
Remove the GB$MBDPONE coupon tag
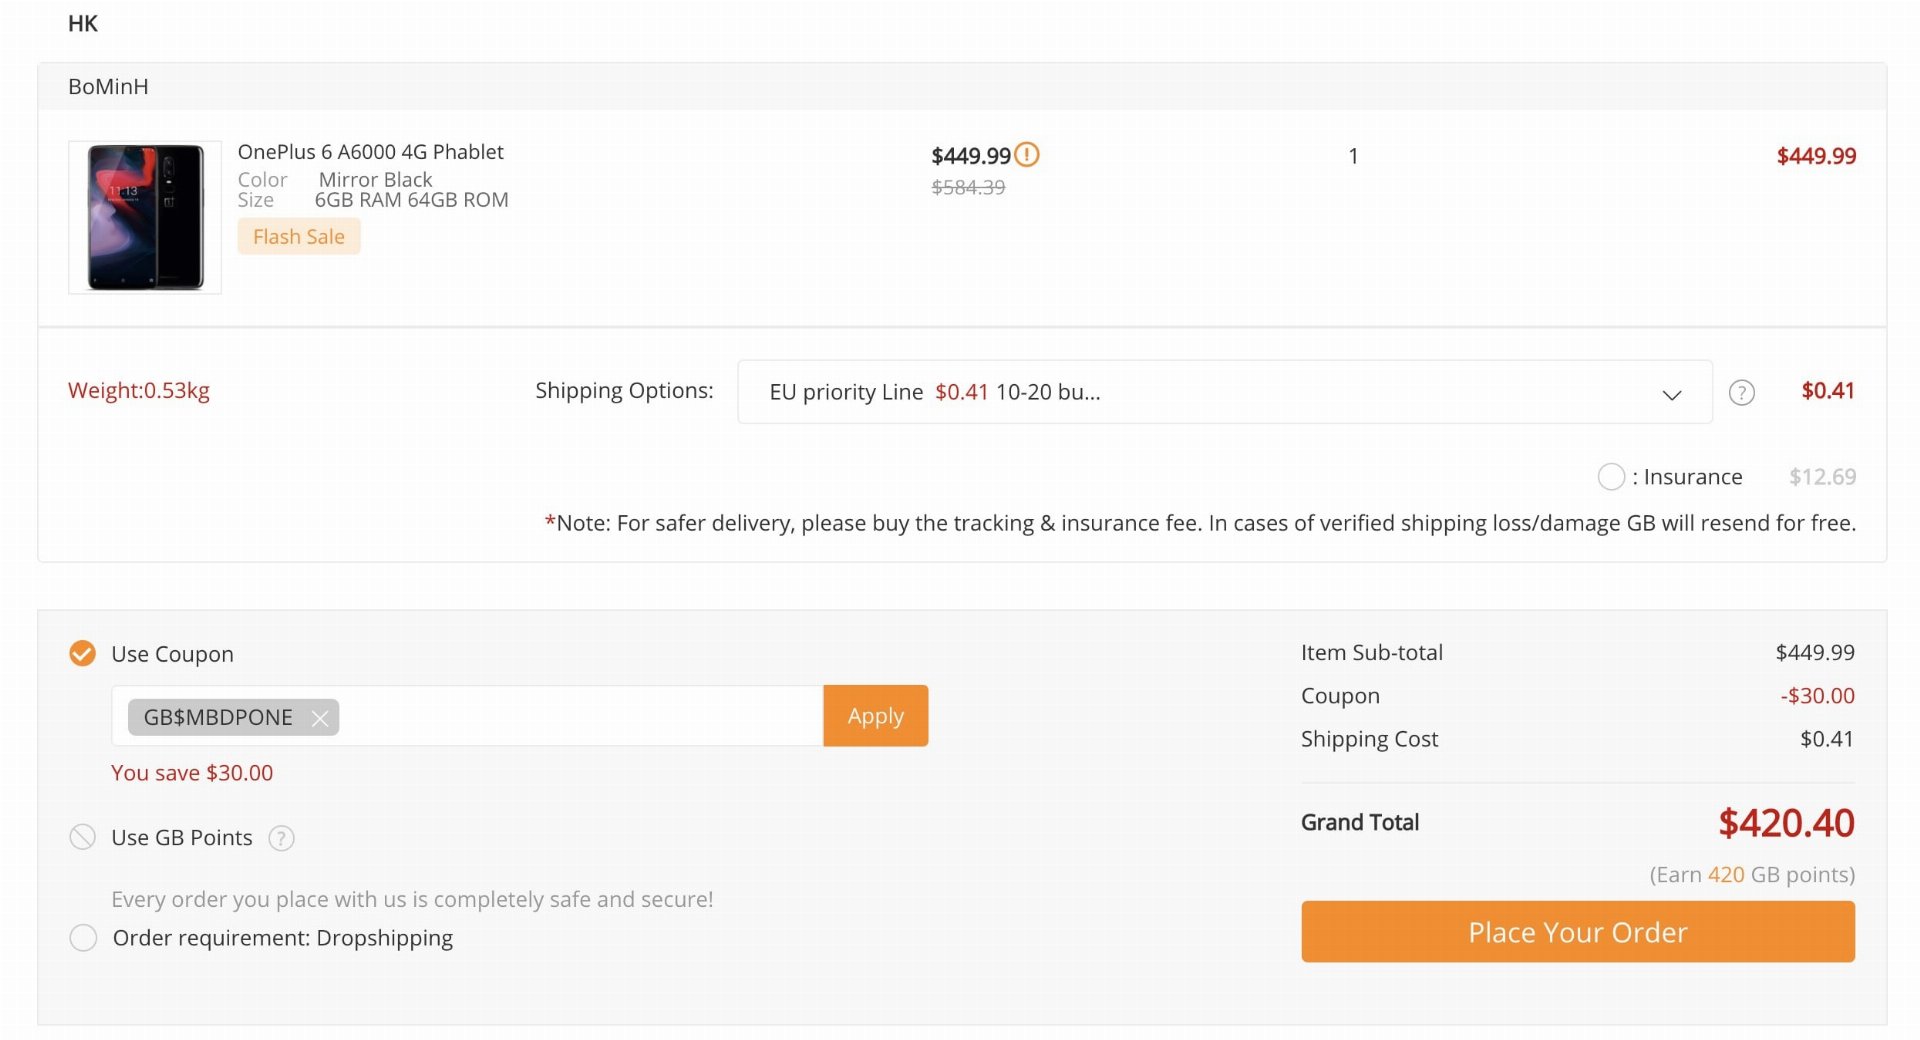(x=320, y=718)
